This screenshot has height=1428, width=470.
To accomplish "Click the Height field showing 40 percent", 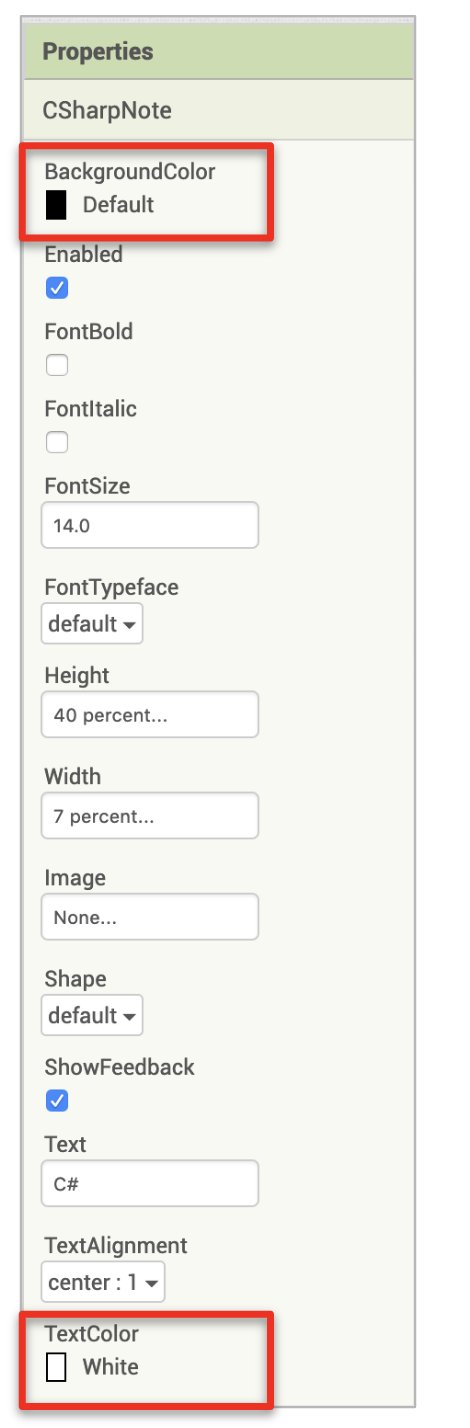I will pos(150,715).
